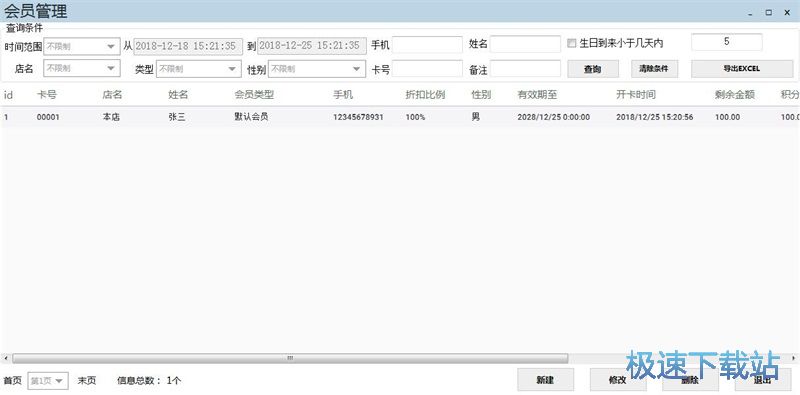Click the end date field 2018-12-25 15:21:35
Screen dimensions: 800x395
tap(312, 46)
